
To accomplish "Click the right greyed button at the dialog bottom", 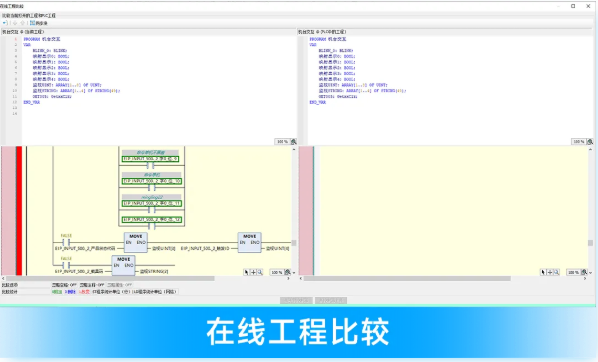I will [331, 301].
